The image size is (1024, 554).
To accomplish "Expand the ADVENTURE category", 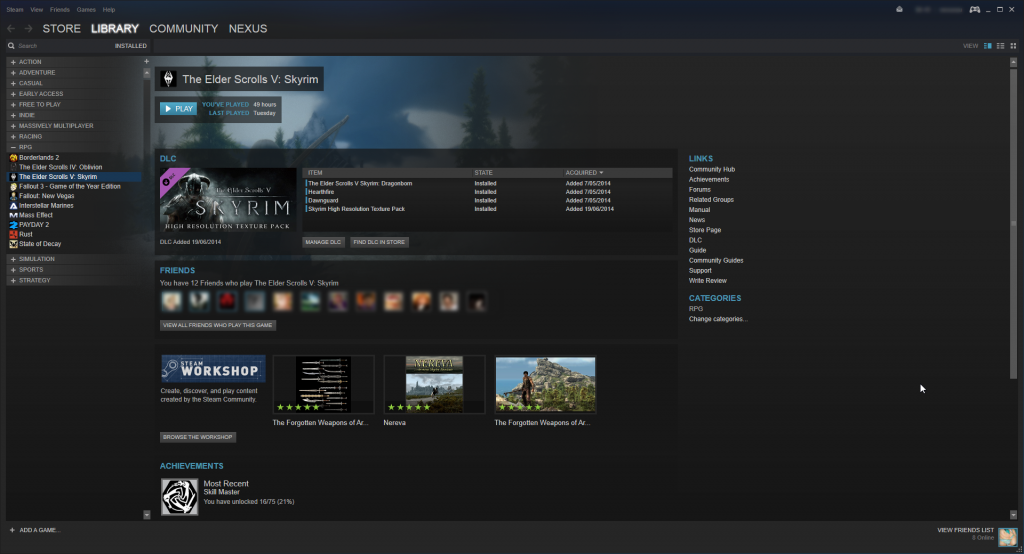I will pyautogui.click(x=13, y=73).
